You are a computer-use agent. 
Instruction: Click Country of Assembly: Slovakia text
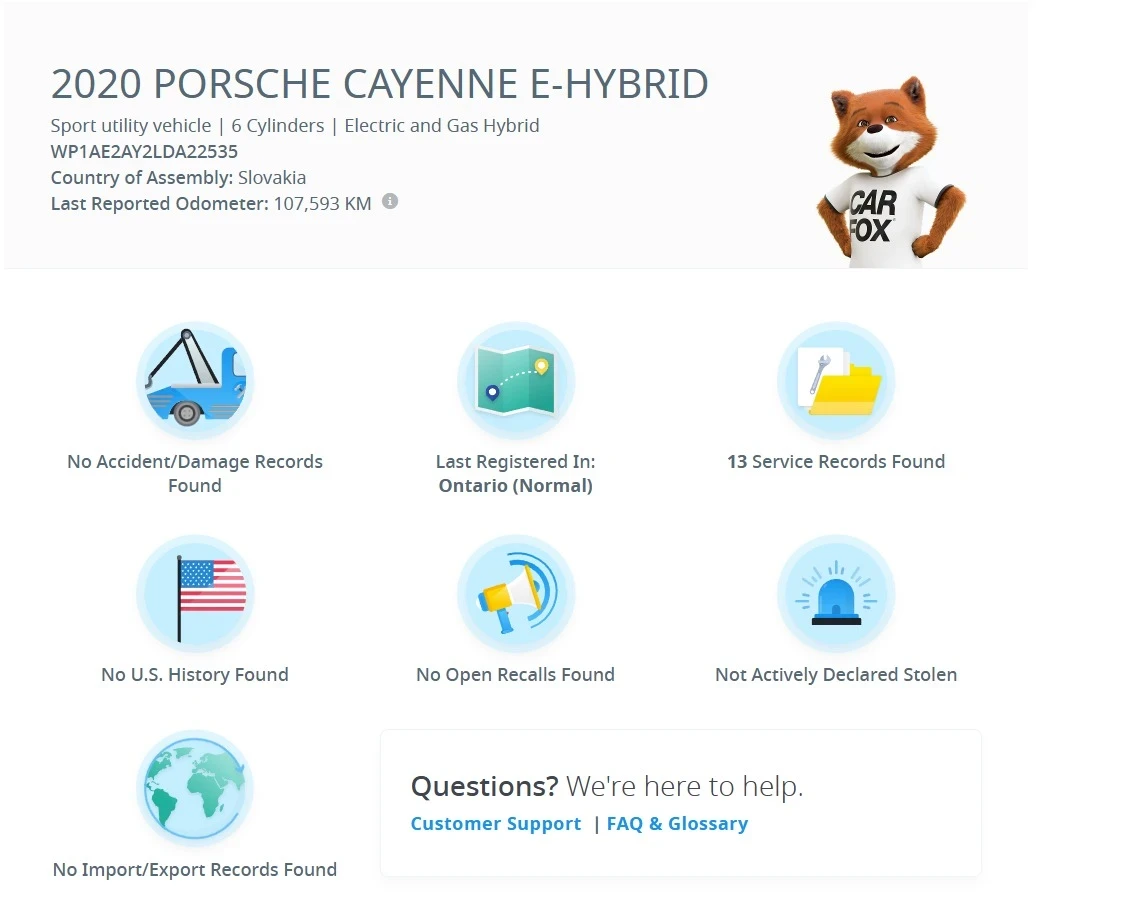tap(179, 178)
